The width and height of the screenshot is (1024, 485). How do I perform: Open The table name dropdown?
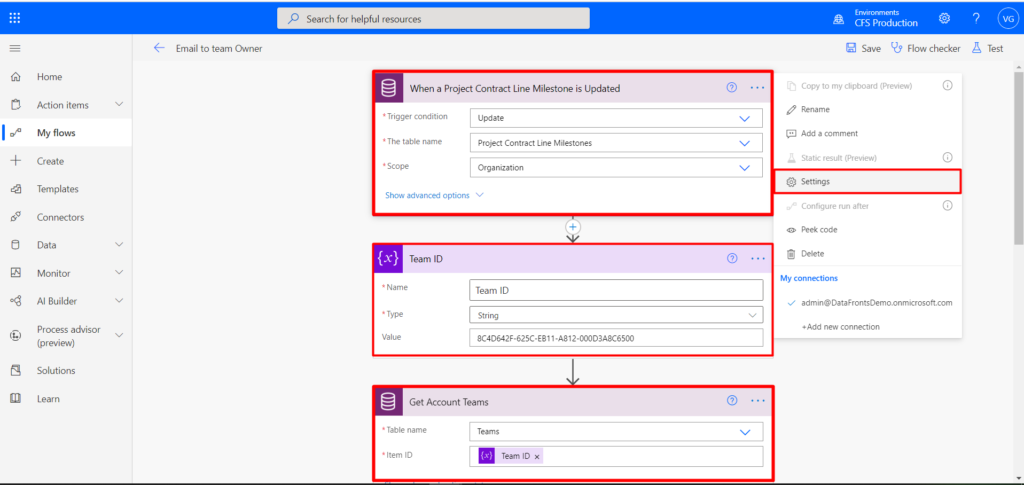pyautogui.click(x=616, y=143)
